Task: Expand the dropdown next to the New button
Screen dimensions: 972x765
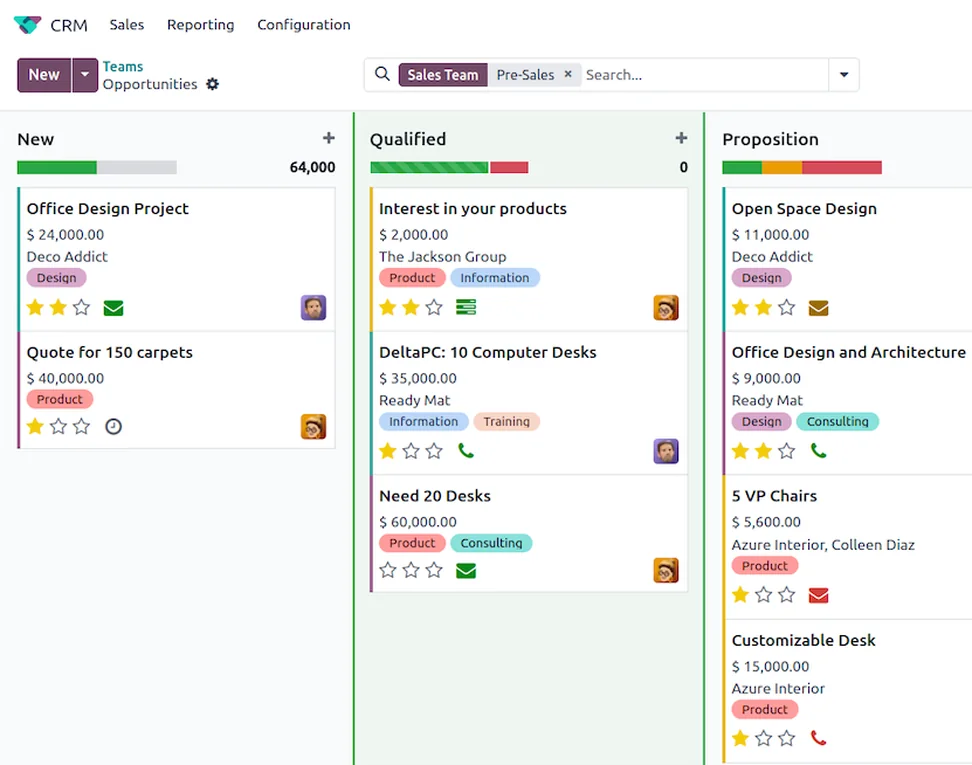Action: pyautogui.click(x=85, y=75)
